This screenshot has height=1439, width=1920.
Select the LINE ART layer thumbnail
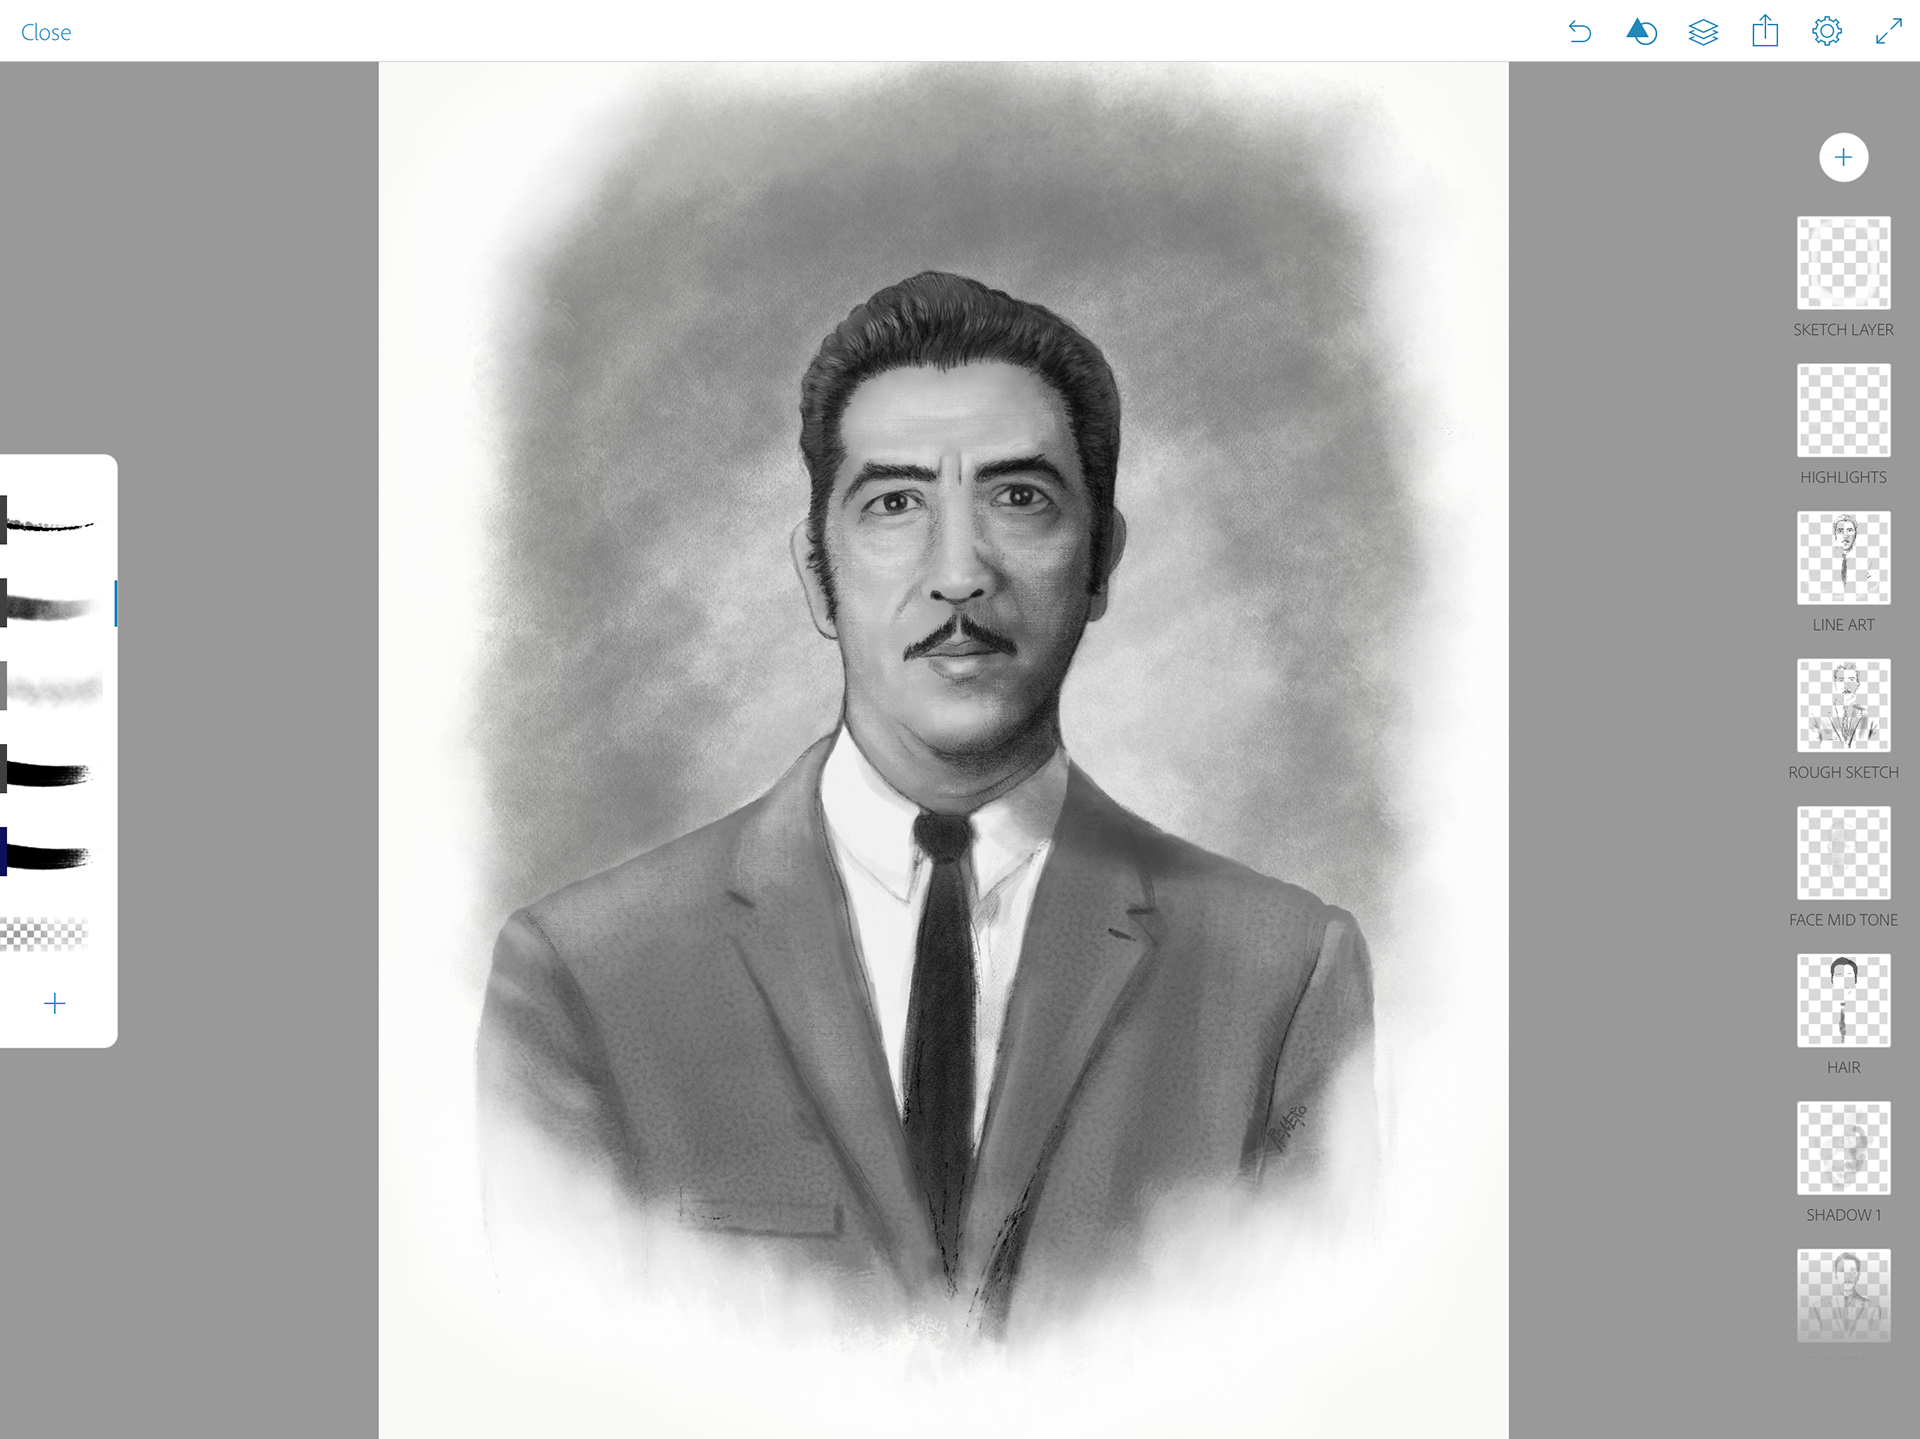(1843, 558)
